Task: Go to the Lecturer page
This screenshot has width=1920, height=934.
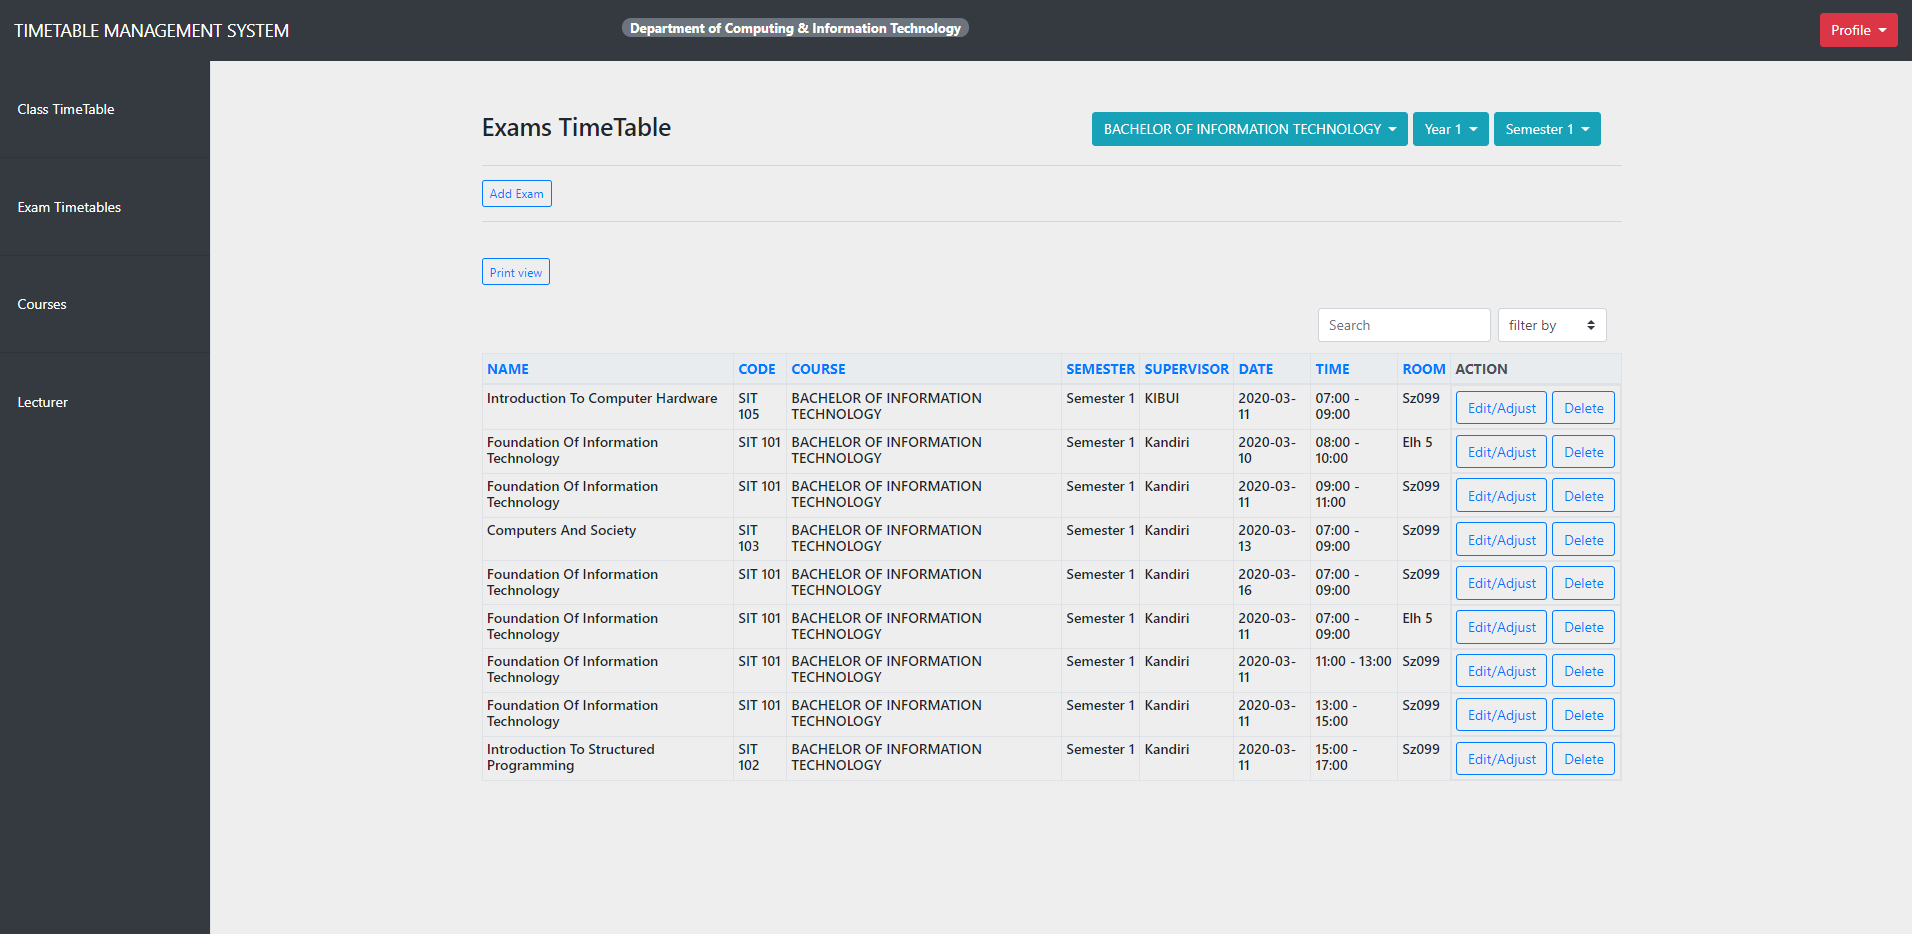Action: pos(43,402)
